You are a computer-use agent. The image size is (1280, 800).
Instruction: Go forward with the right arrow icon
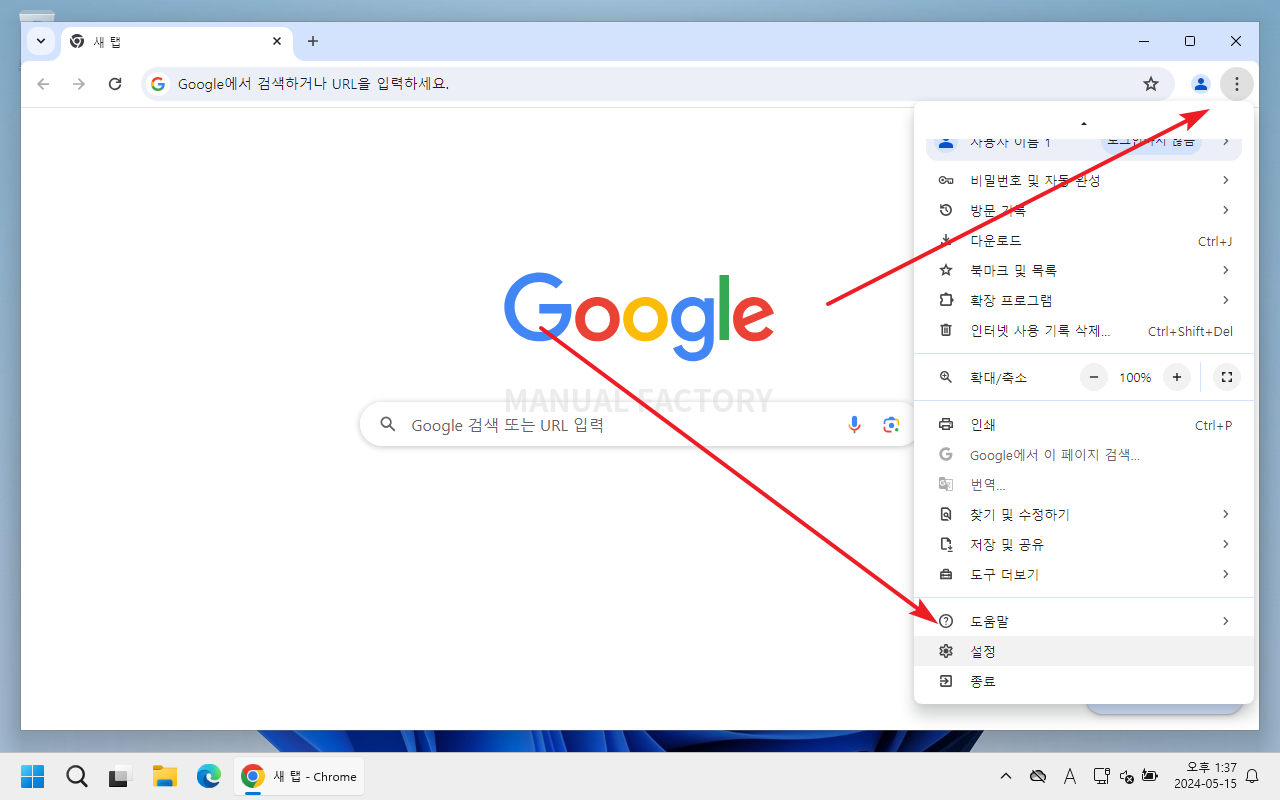[79, 84]
